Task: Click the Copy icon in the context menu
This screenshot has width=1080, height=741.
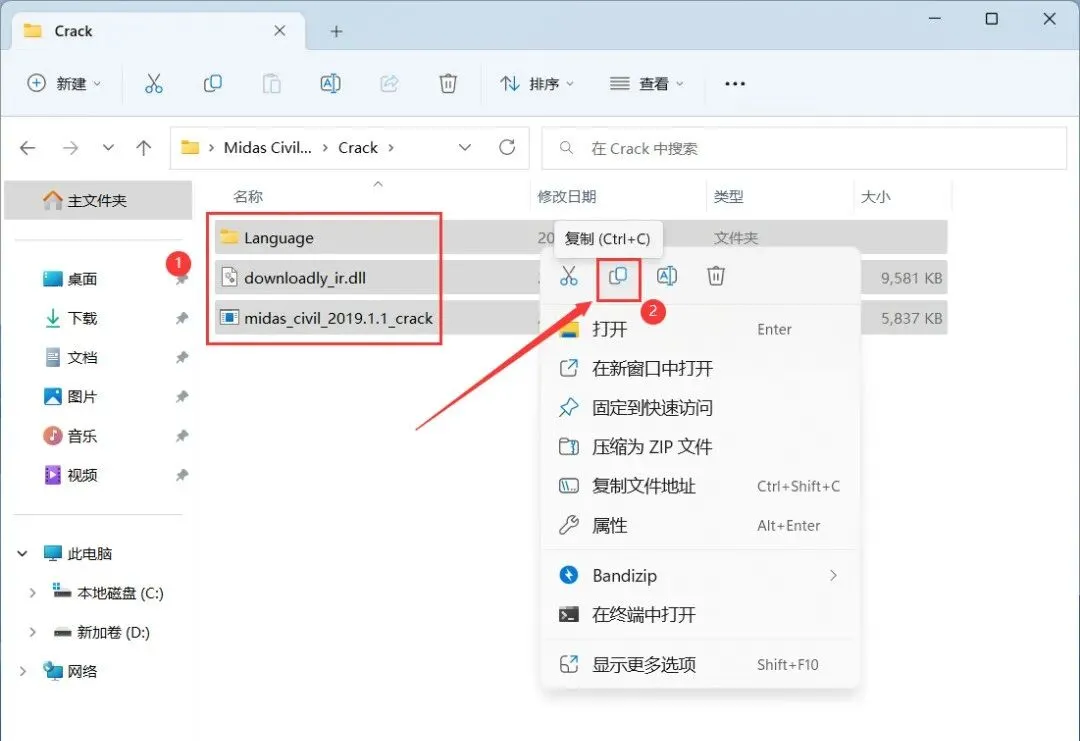Action: (x=618, y=276)
